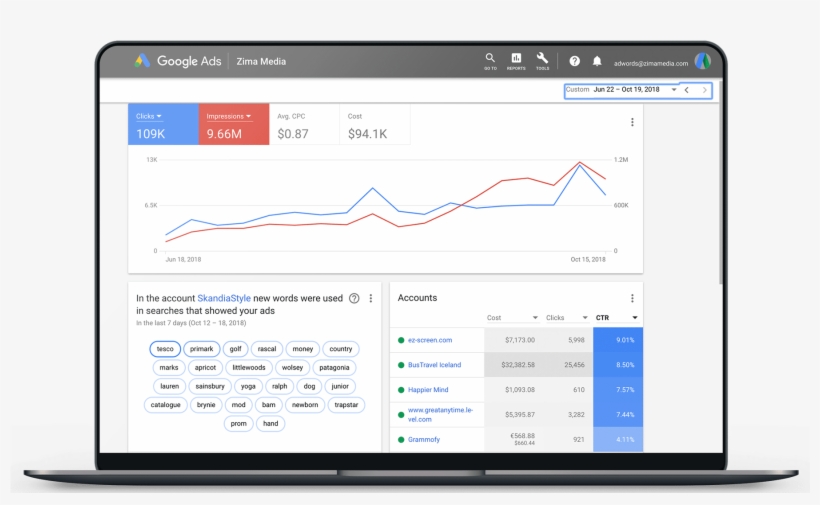820x505 pixels.
Task: Open chart card three-dot menu
Action: [x=632, y=122]
